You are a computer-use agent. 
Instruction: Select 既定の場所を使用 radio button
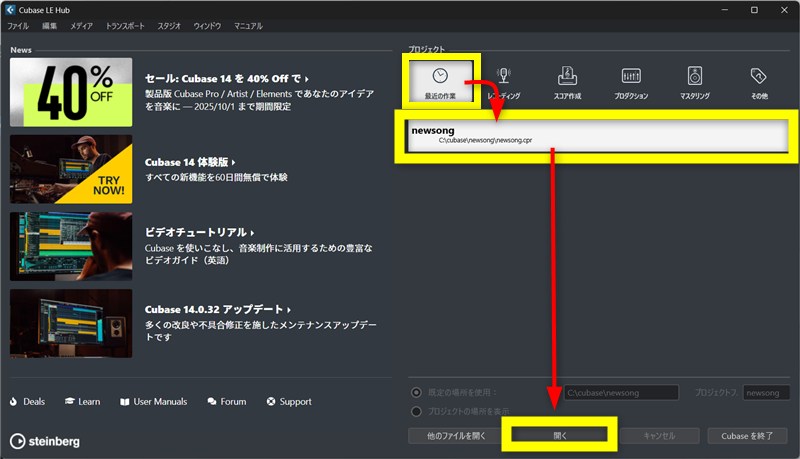tap(416, 392)
